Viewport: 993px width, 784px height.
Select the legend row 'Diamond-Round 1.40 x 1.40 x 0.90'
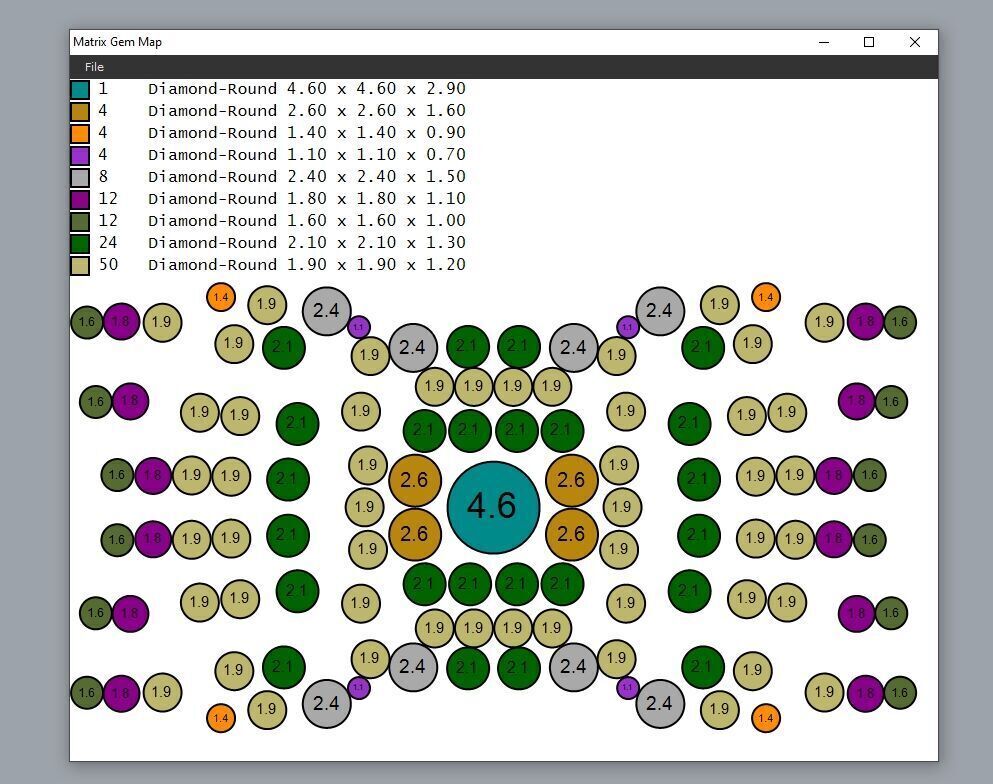307,133
